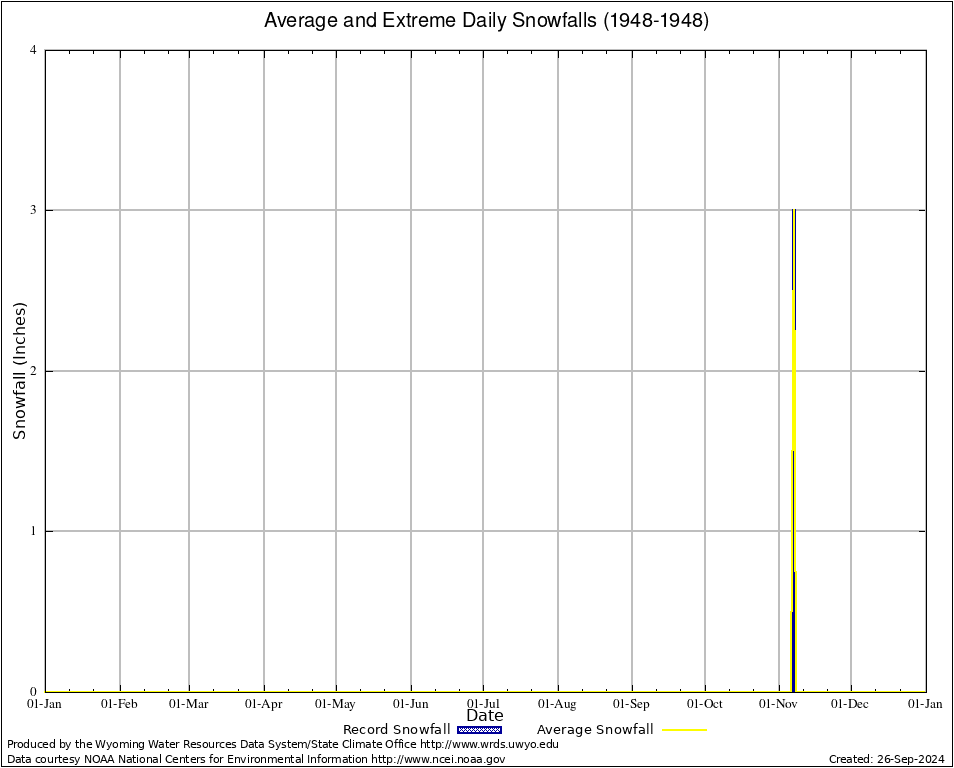Select the 'Snowfall (Inches)' y-axis label

20,371
